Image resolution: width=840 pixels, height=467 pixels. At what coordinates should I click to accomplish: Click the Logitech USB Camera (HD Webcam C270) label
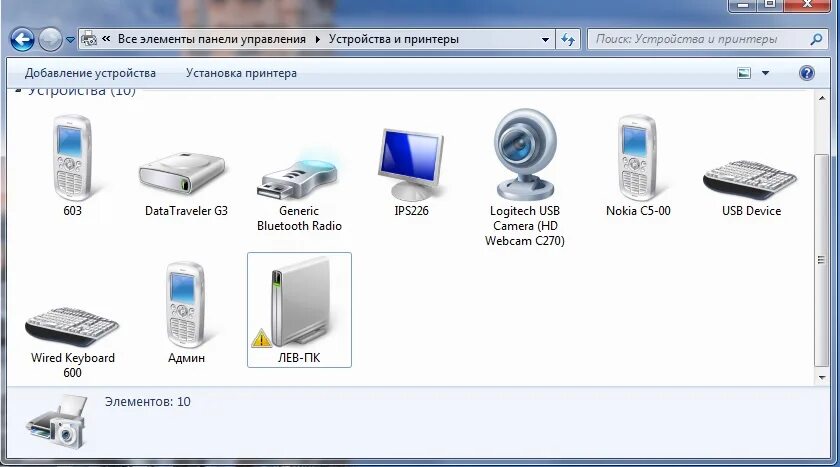pyautogui.click(x=525, y=226)
